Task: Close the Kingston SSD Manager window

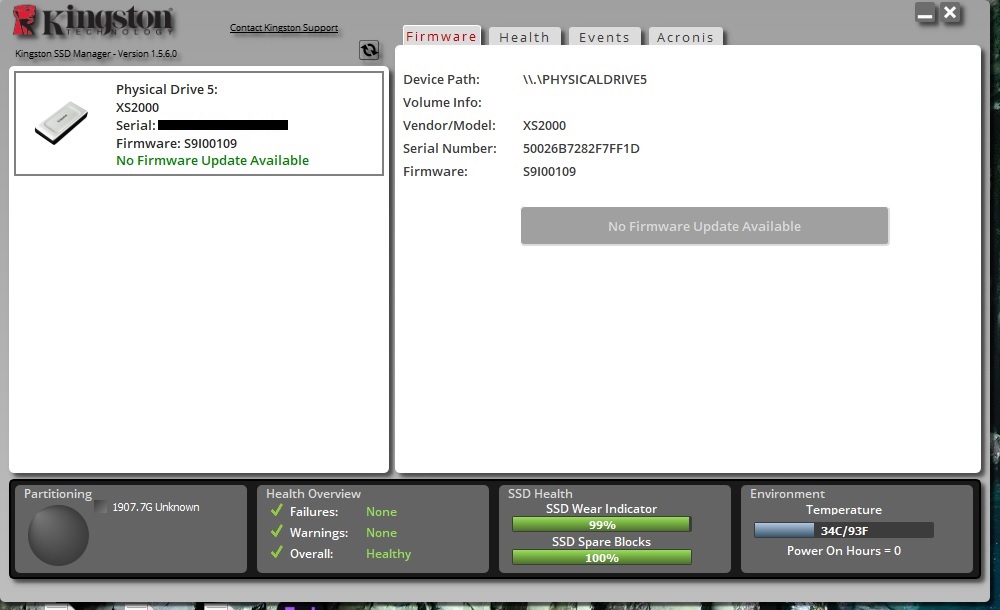Action: point(950,13)
